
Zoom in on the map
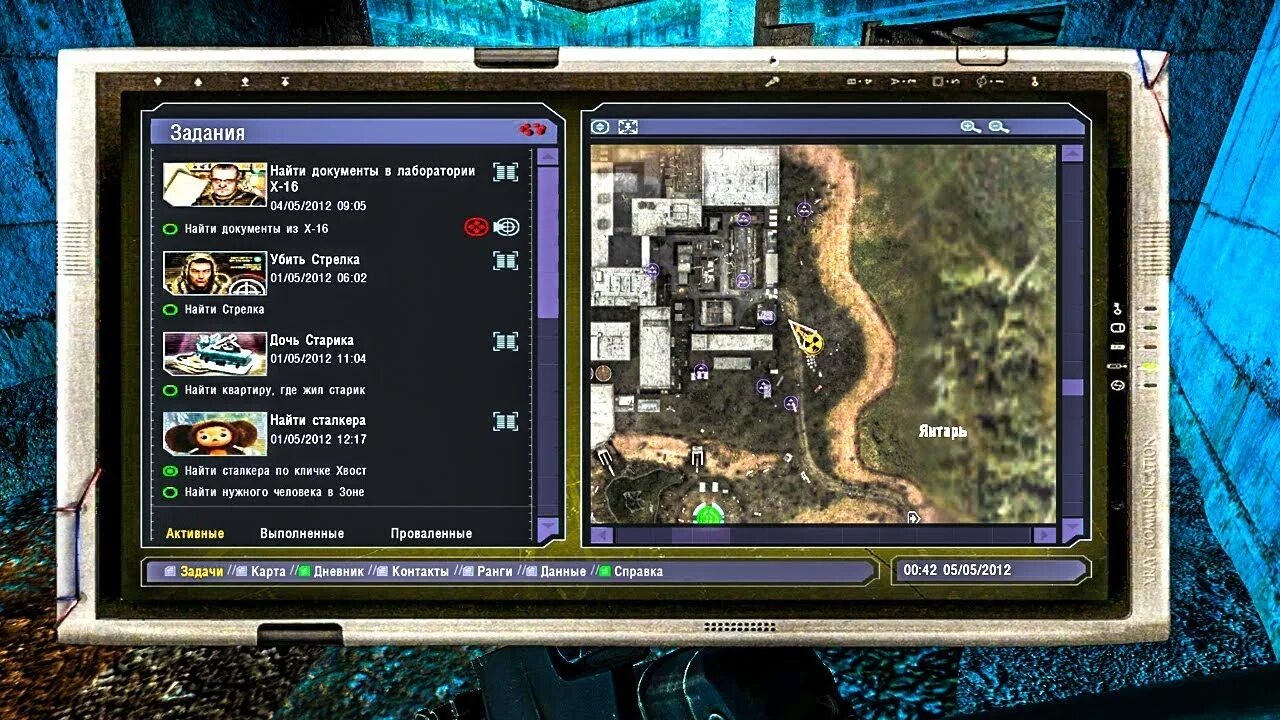tap(970, 127)
